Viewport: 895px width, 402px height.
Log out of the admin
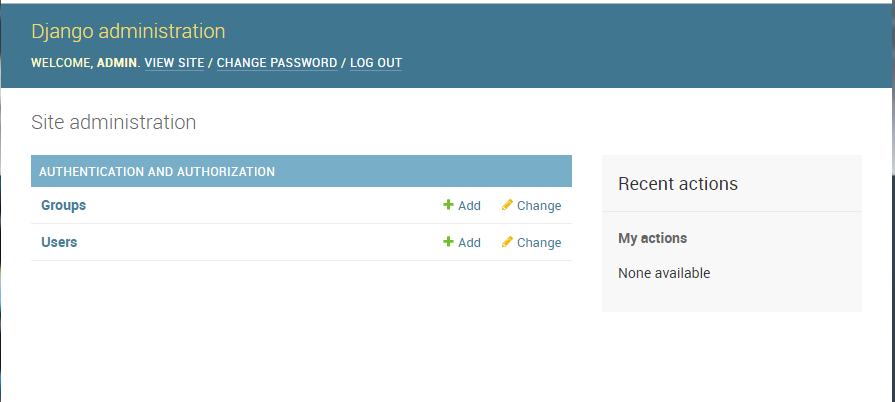(x=376, y=63)
